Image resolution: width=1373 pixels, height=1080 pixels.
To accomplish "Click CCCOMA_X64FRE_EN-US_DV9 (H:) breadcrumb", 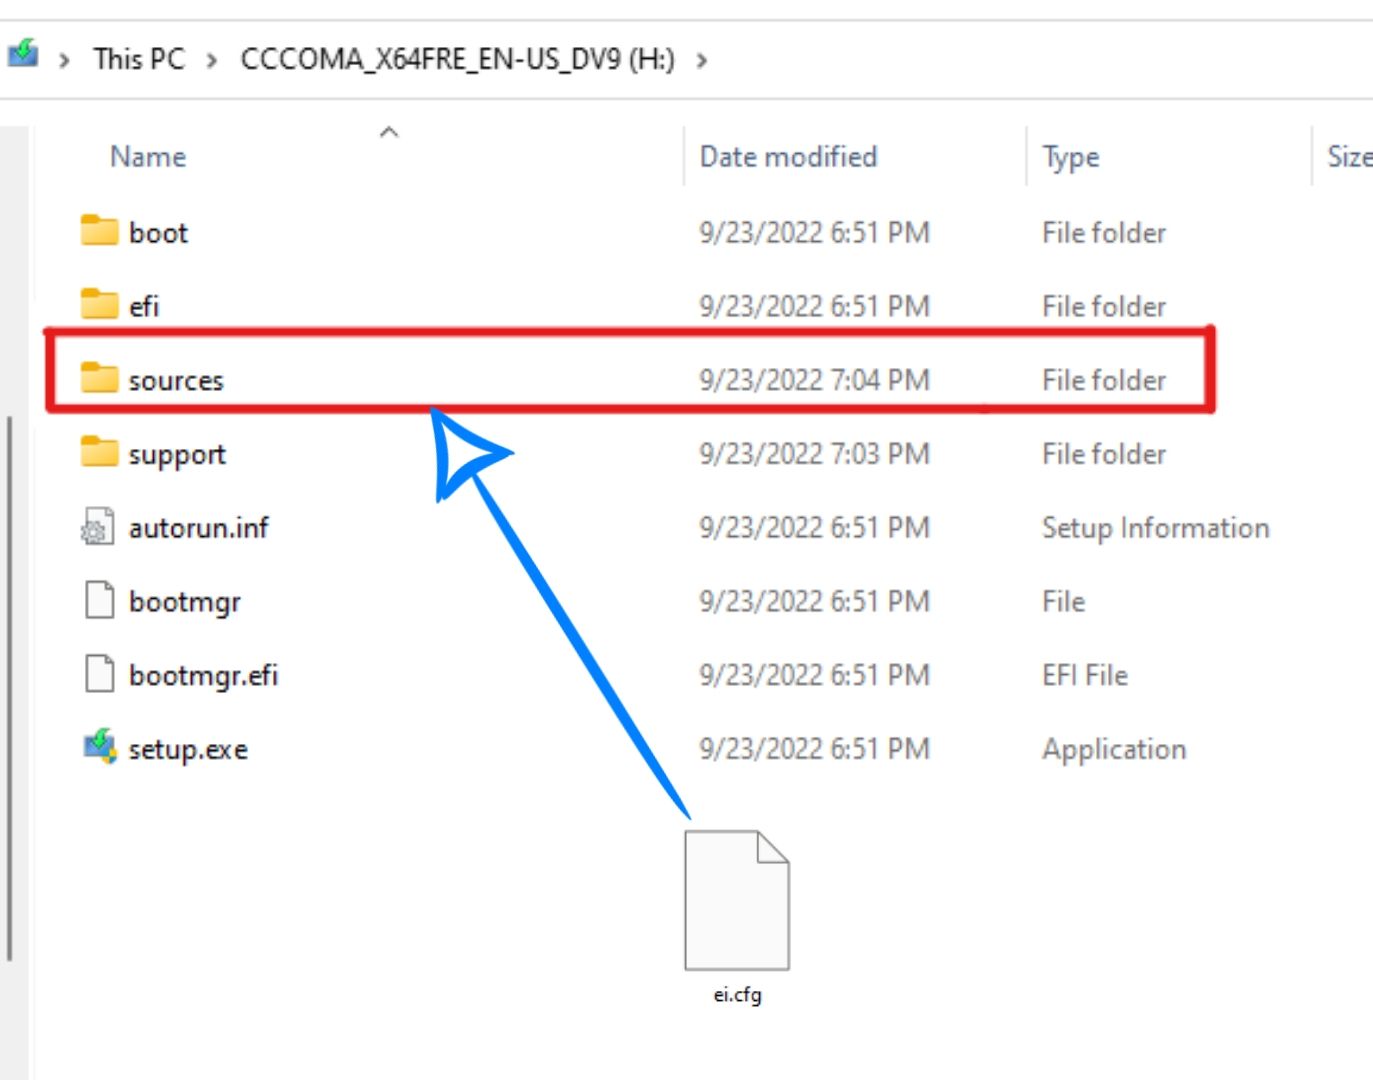I will pos(457,59).
